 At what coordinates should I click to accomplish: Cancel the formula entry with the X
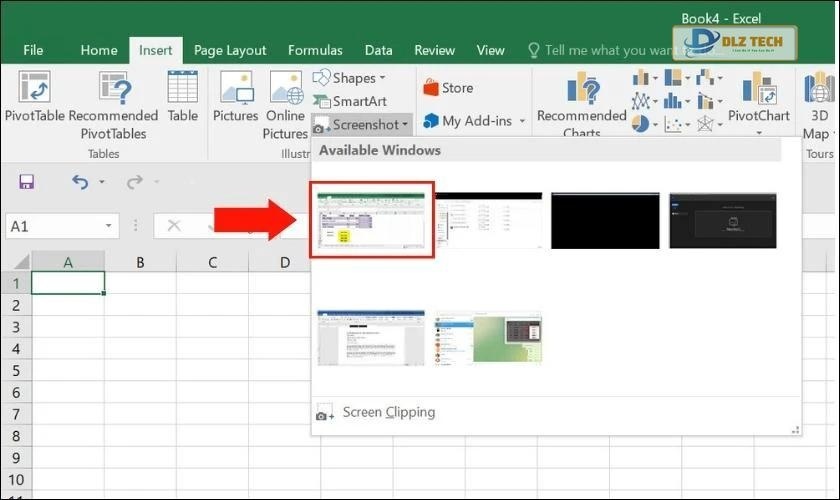[x=174, y=226]
